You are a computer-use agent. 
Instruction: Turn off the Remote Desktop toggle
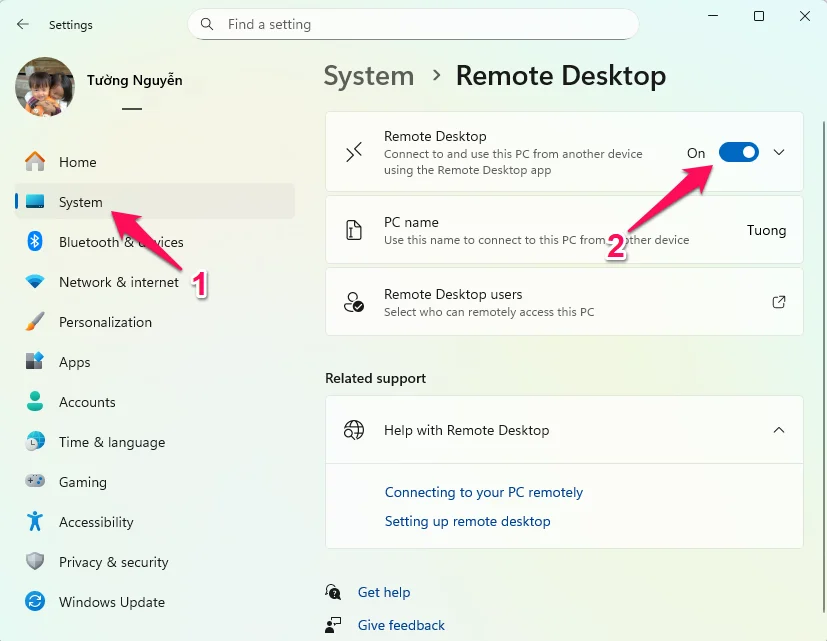738,152
